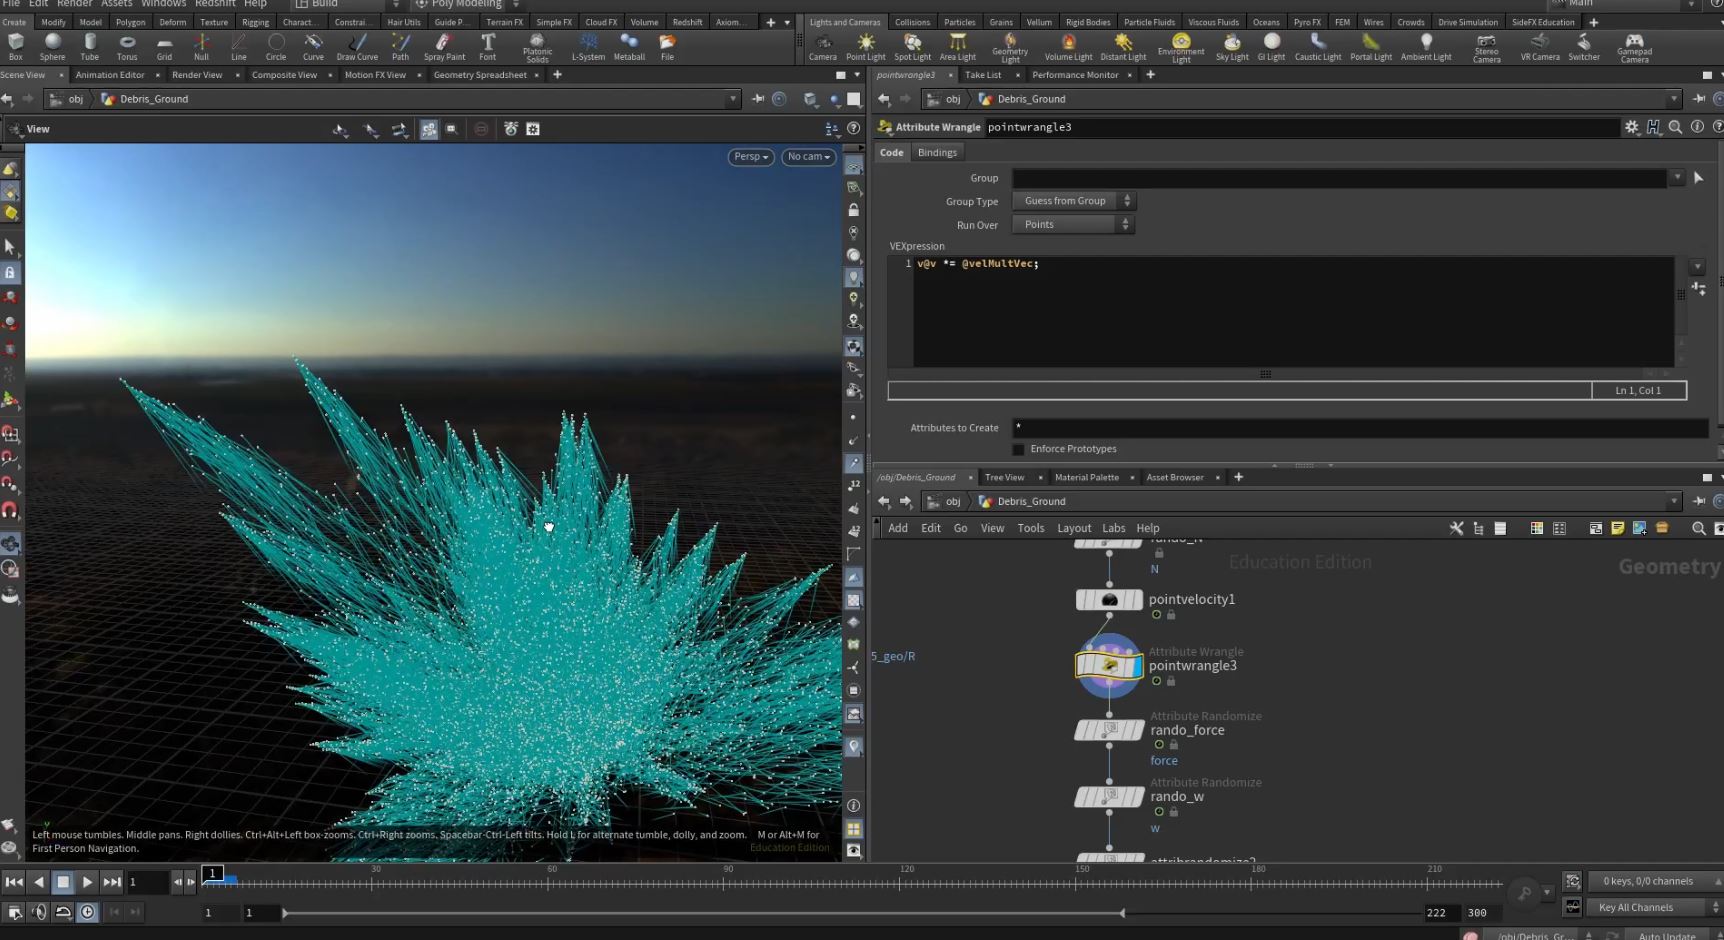
Task: Select the rando_w node
Action: click(x=1109, y=797)
